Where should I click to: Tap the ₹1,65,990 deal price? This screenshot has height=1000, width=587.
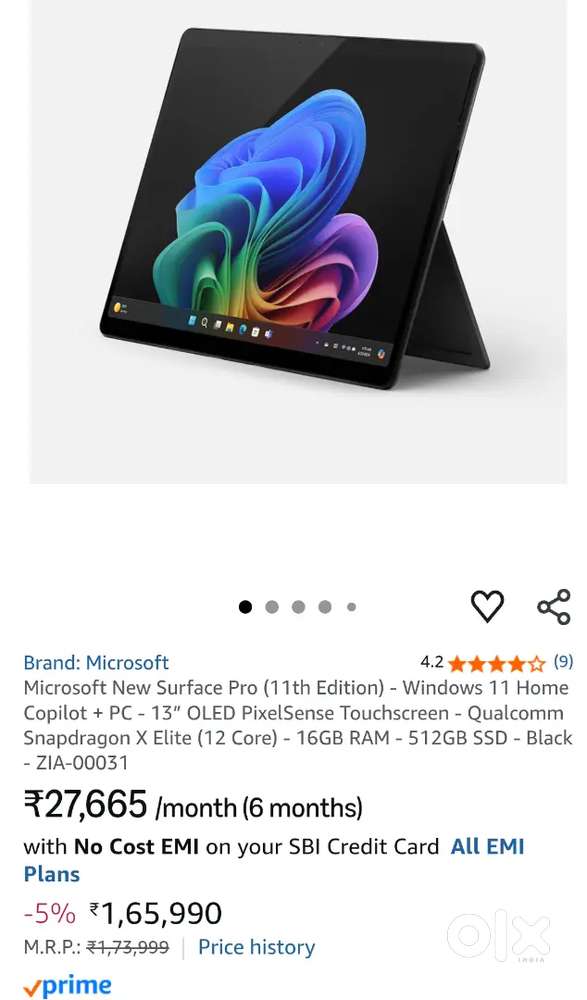click(156, 913)
